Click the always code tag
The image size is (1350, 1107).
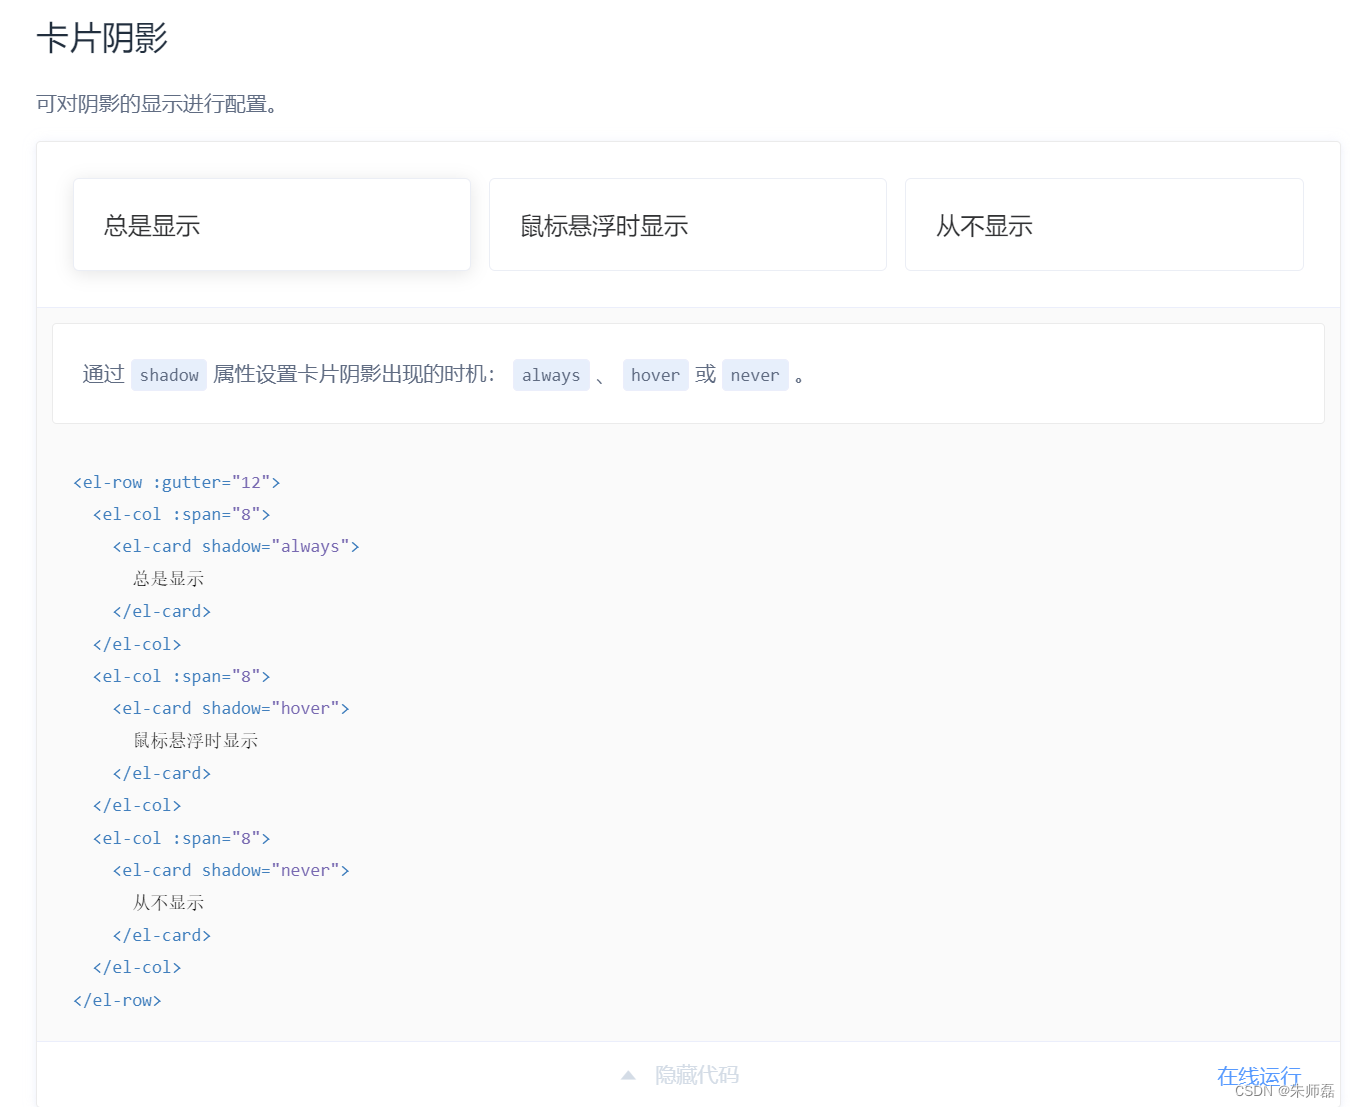551,374
